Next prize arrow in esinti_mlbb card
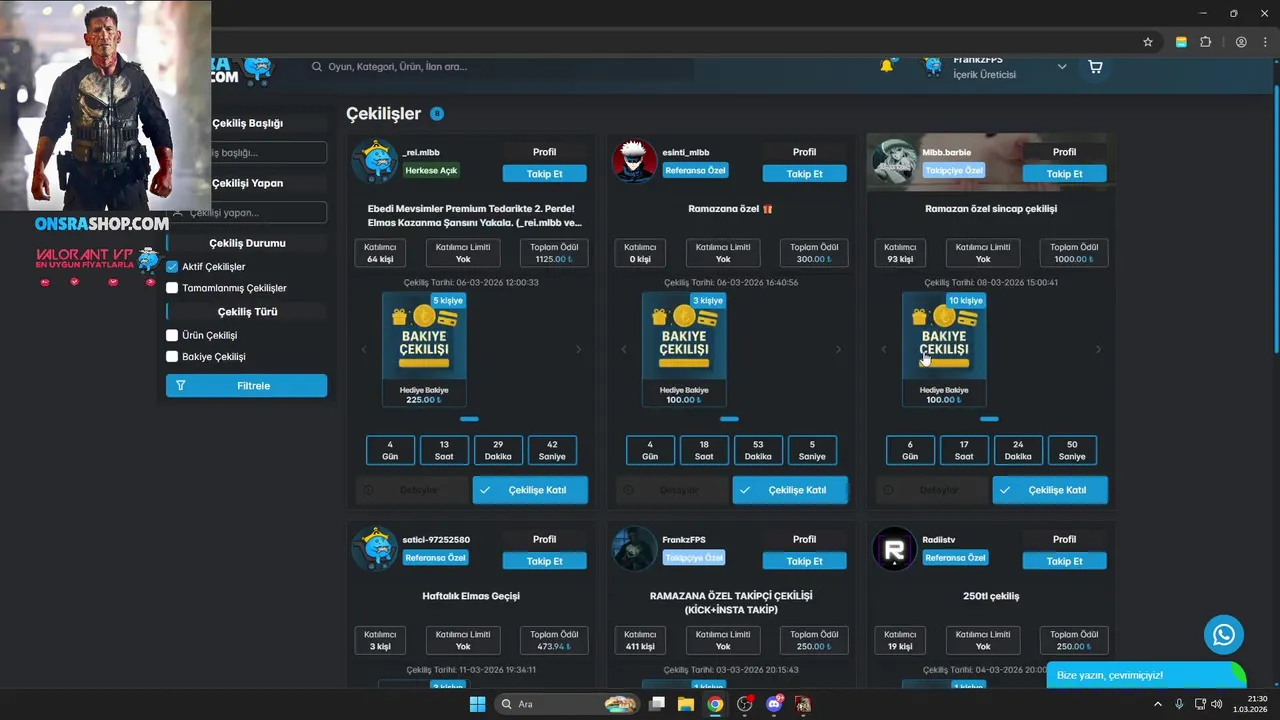Screen dimensions: 1280x720 tap(838, 349)
